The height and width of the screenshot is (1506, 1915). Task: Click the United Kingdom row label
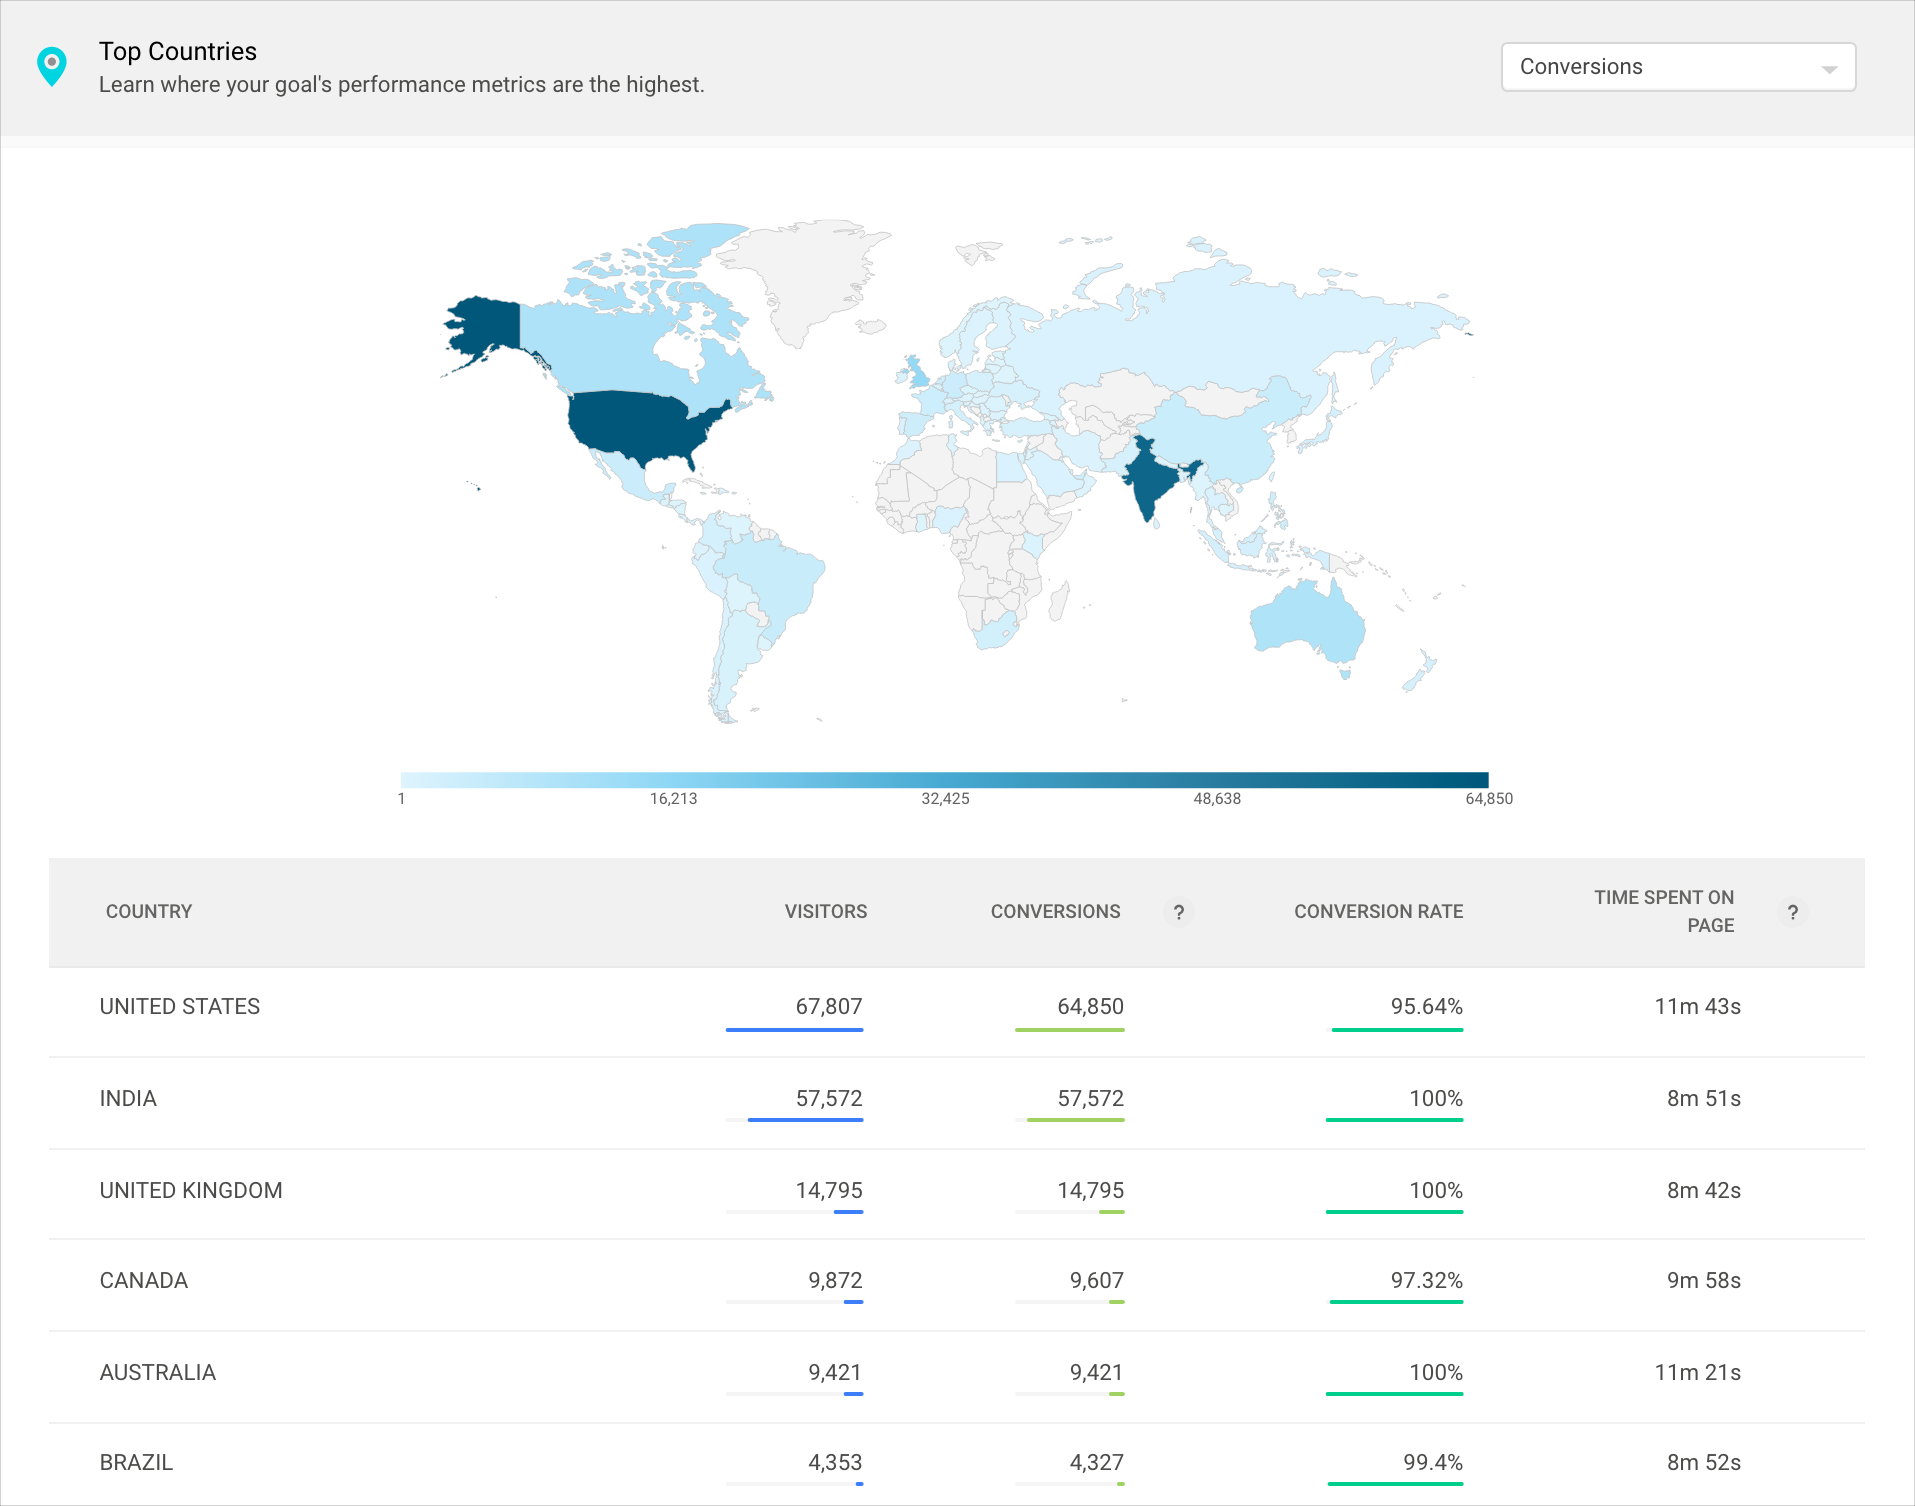191,1191
